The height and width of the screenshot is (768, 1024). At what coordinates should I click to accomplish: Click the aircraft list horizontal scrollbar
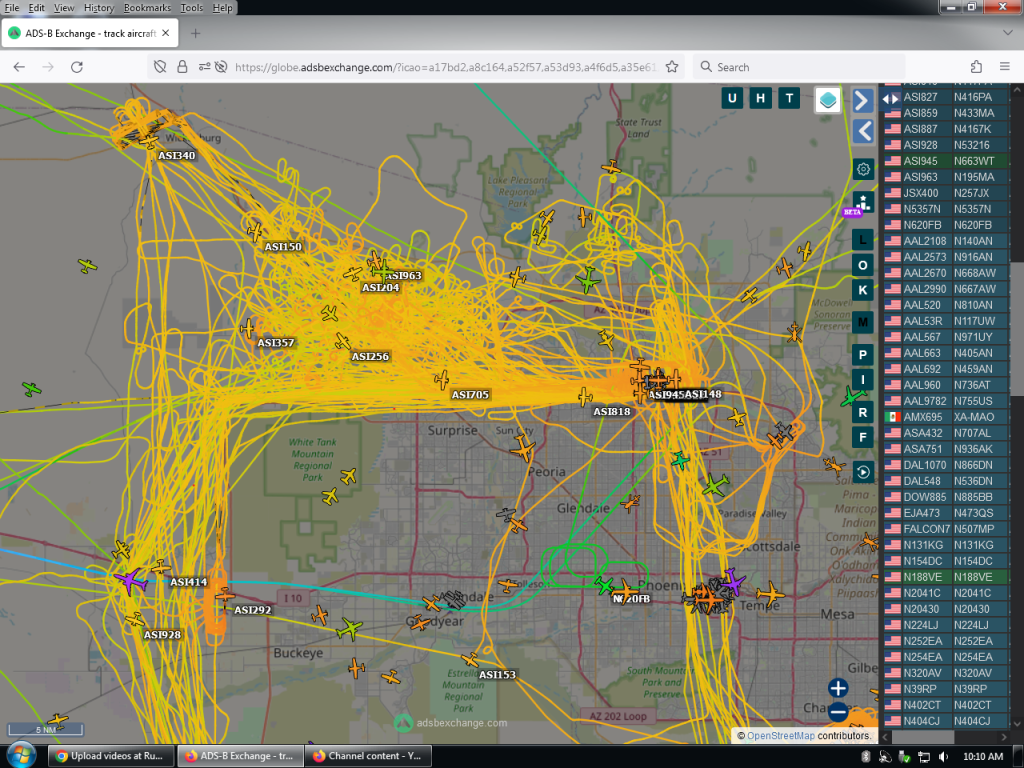click(923, 737)
